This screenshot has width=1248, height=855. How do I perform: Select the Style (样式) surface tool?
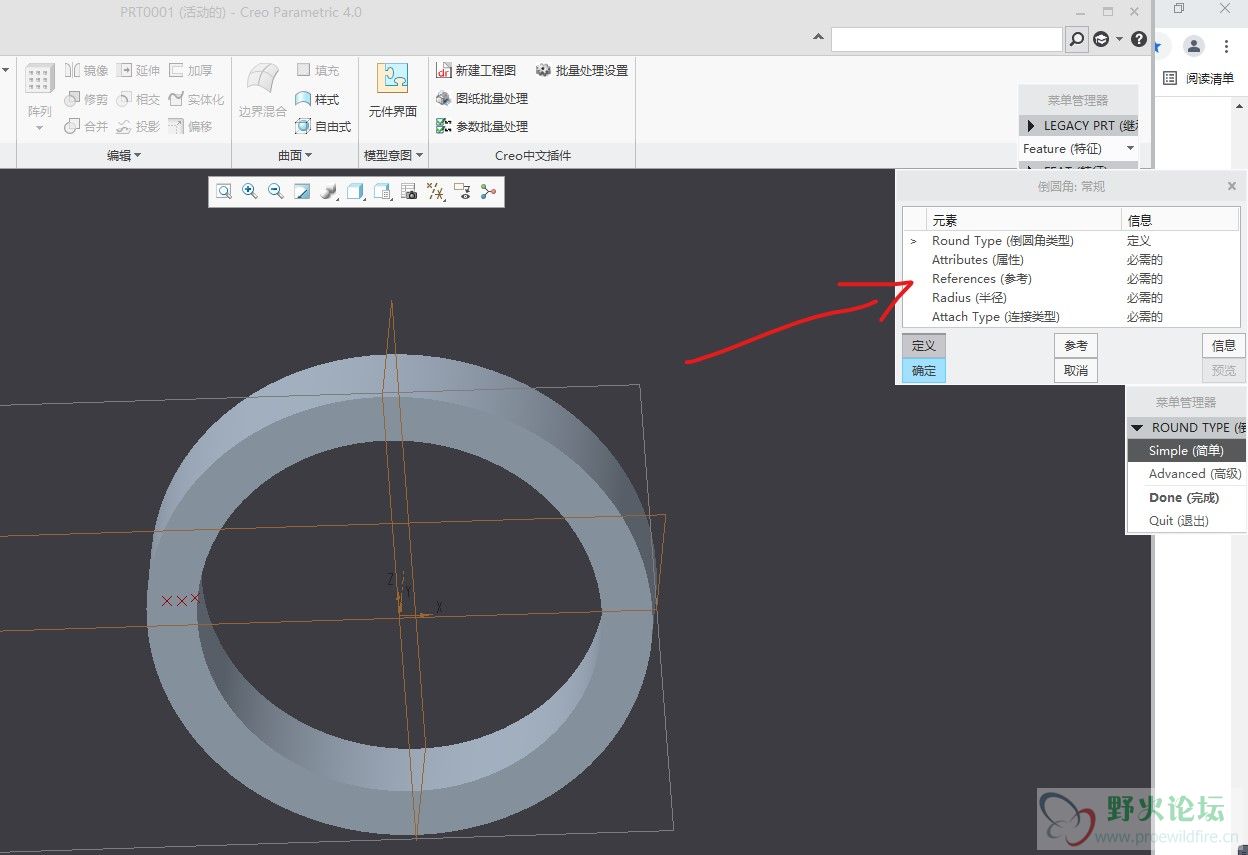(318, 99)
